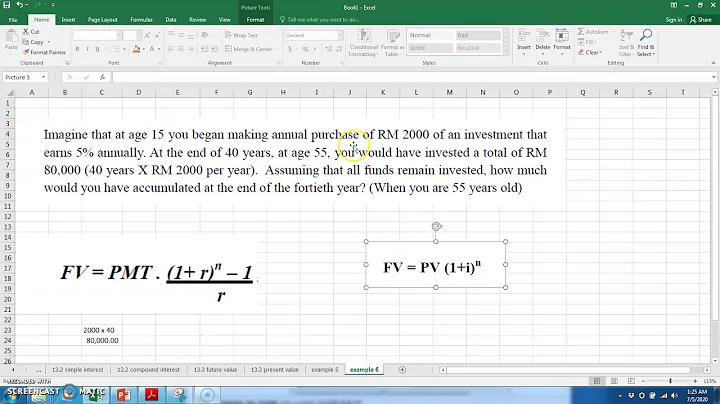
Task: Click the Font Color A icon
Action: 152,49
